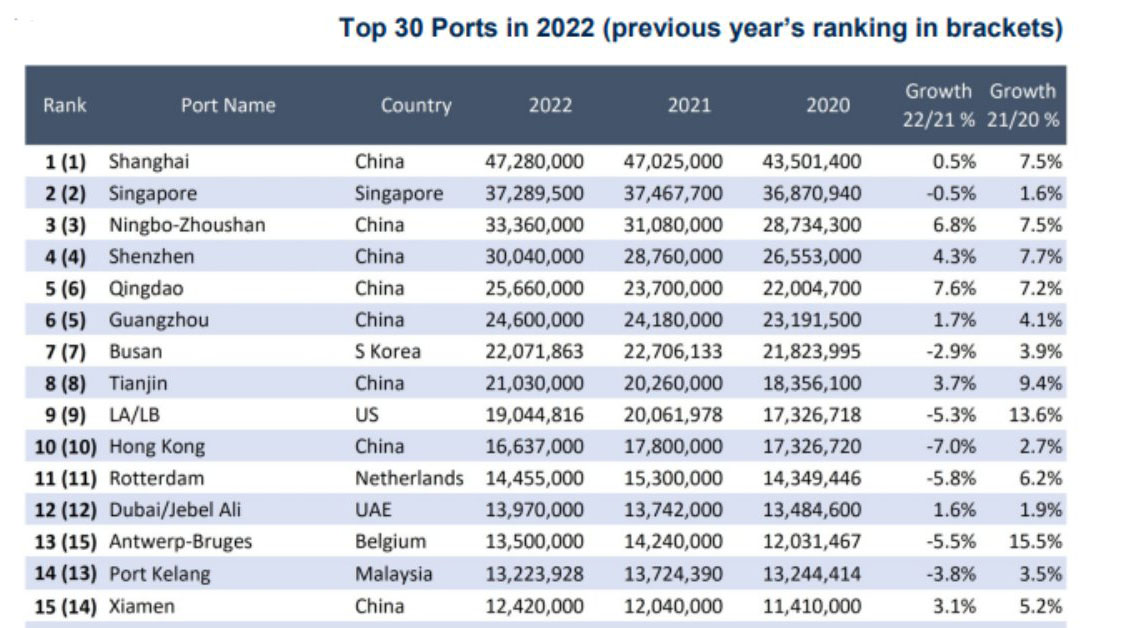Click "Singapore" in the Port Name column
The height and width of the screenshot is (628, 1142).
153,194
